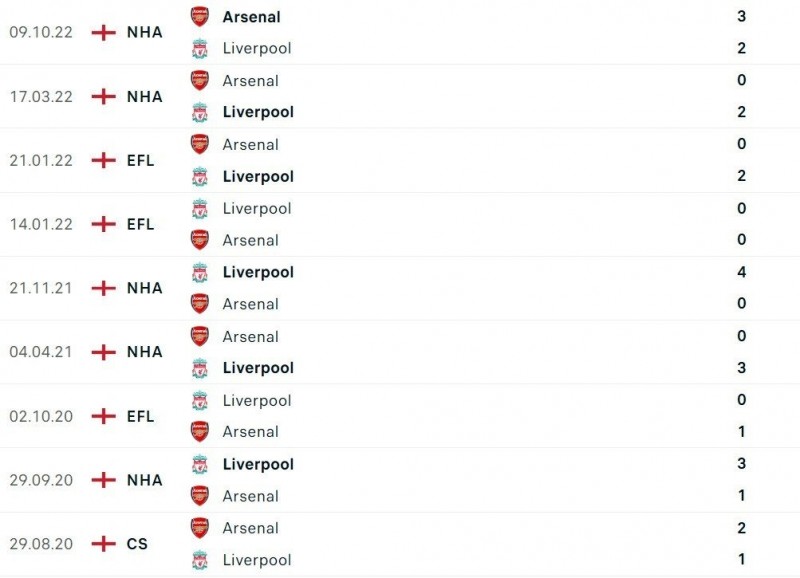
Task: Select the EFL label for 14.01.22
Action: [141, 224]
